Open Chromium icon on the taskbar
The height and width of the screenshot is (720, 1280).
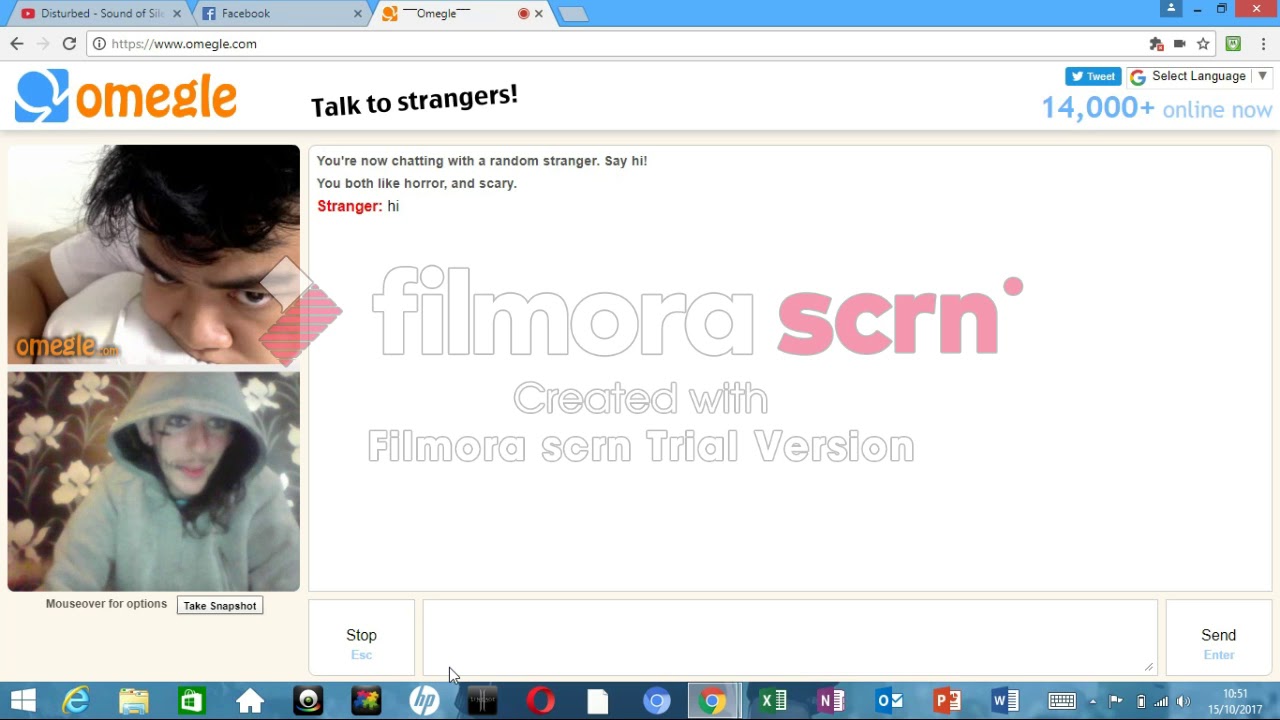click(x=656, y=701)
